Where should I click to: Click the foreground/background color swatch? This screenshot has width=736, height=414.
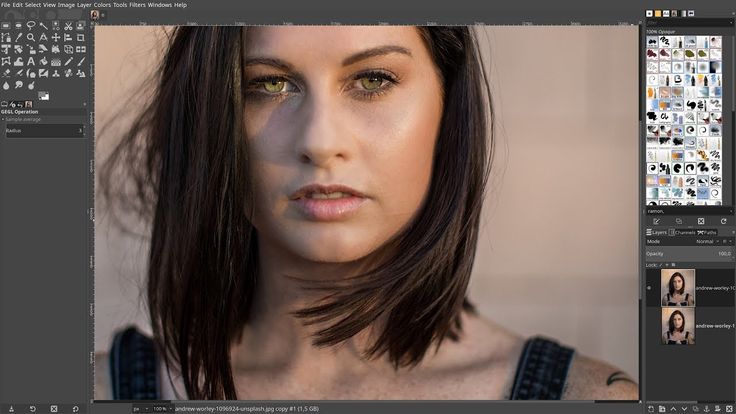(44, 96)
